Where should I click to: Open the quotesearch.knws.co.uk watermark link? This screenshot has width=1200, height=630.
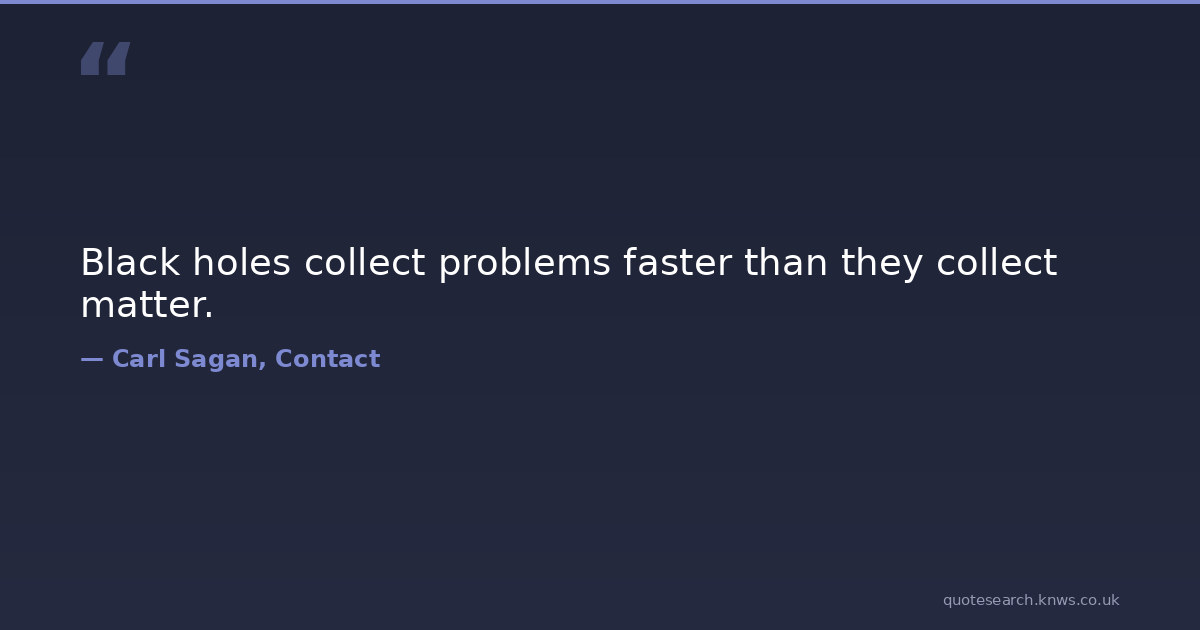tap(1031, 600)
